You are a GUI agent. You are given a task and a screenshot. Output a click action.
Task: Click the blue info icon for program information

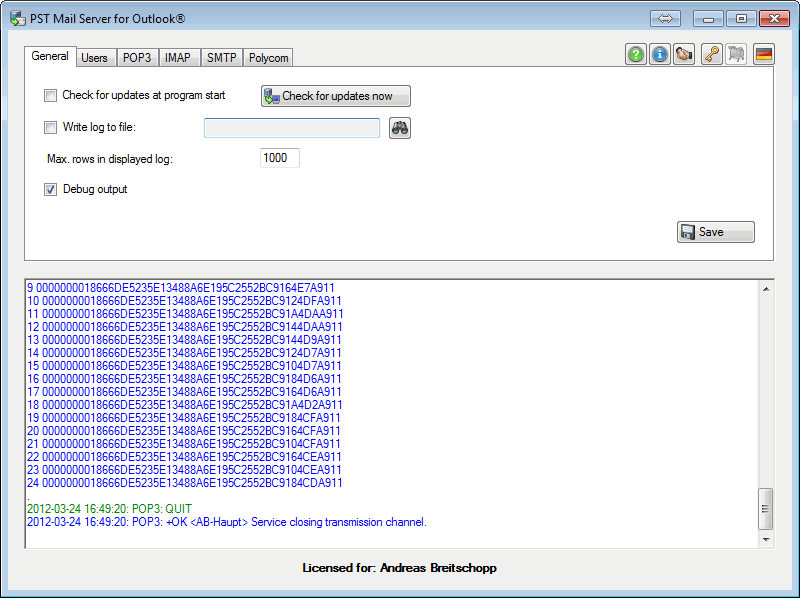pos(660,54)
